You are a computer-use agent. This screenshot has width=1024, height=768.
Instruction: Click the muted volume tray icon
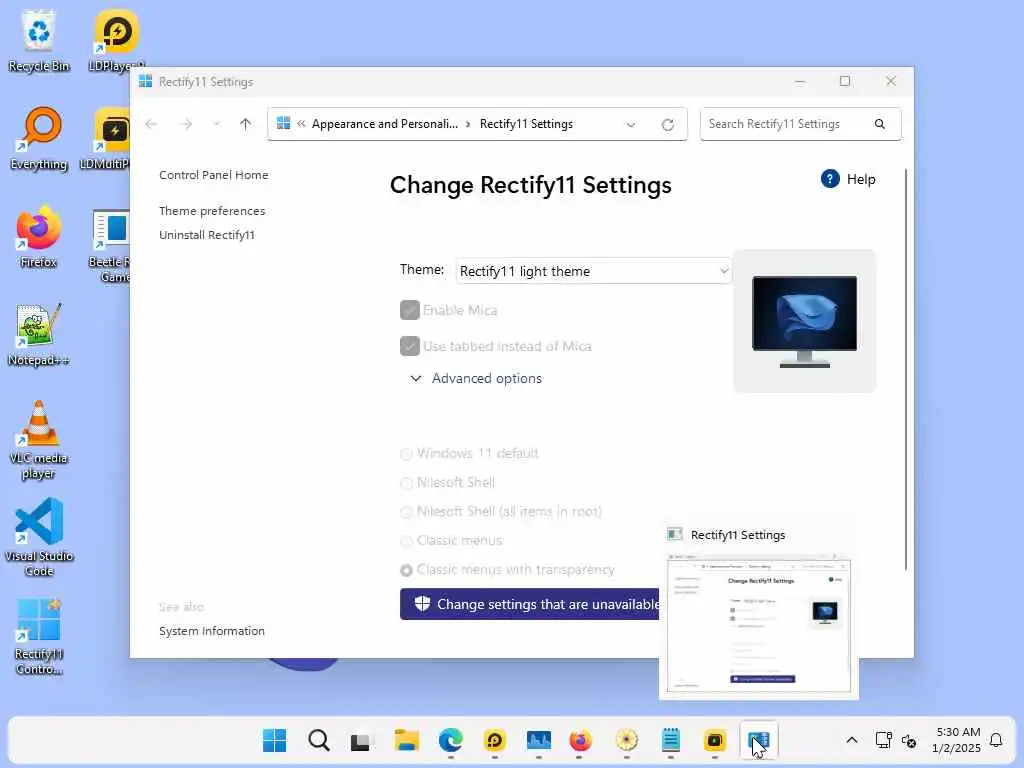(909, 741)
